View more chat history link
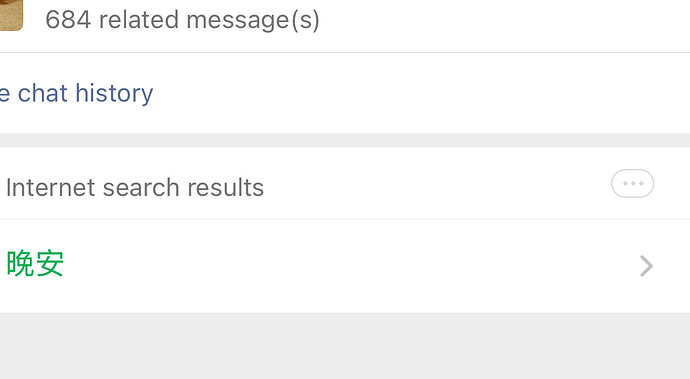The height and width of the screenshot is (379, 690). [76, 93]
